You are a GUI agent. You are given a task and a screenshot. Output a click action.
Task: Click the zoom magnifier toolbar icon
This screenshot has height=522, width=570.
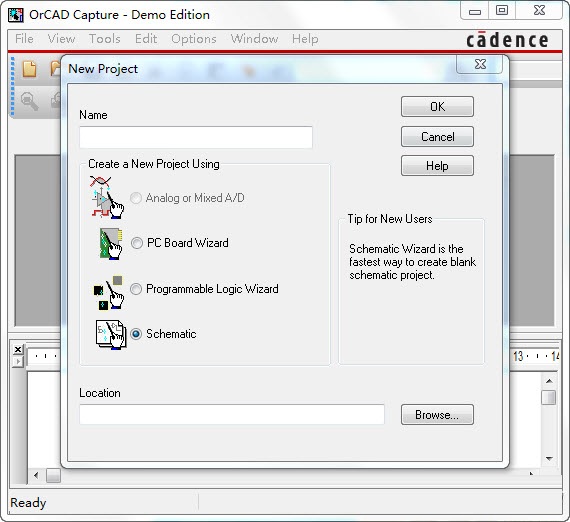[29, 101]
